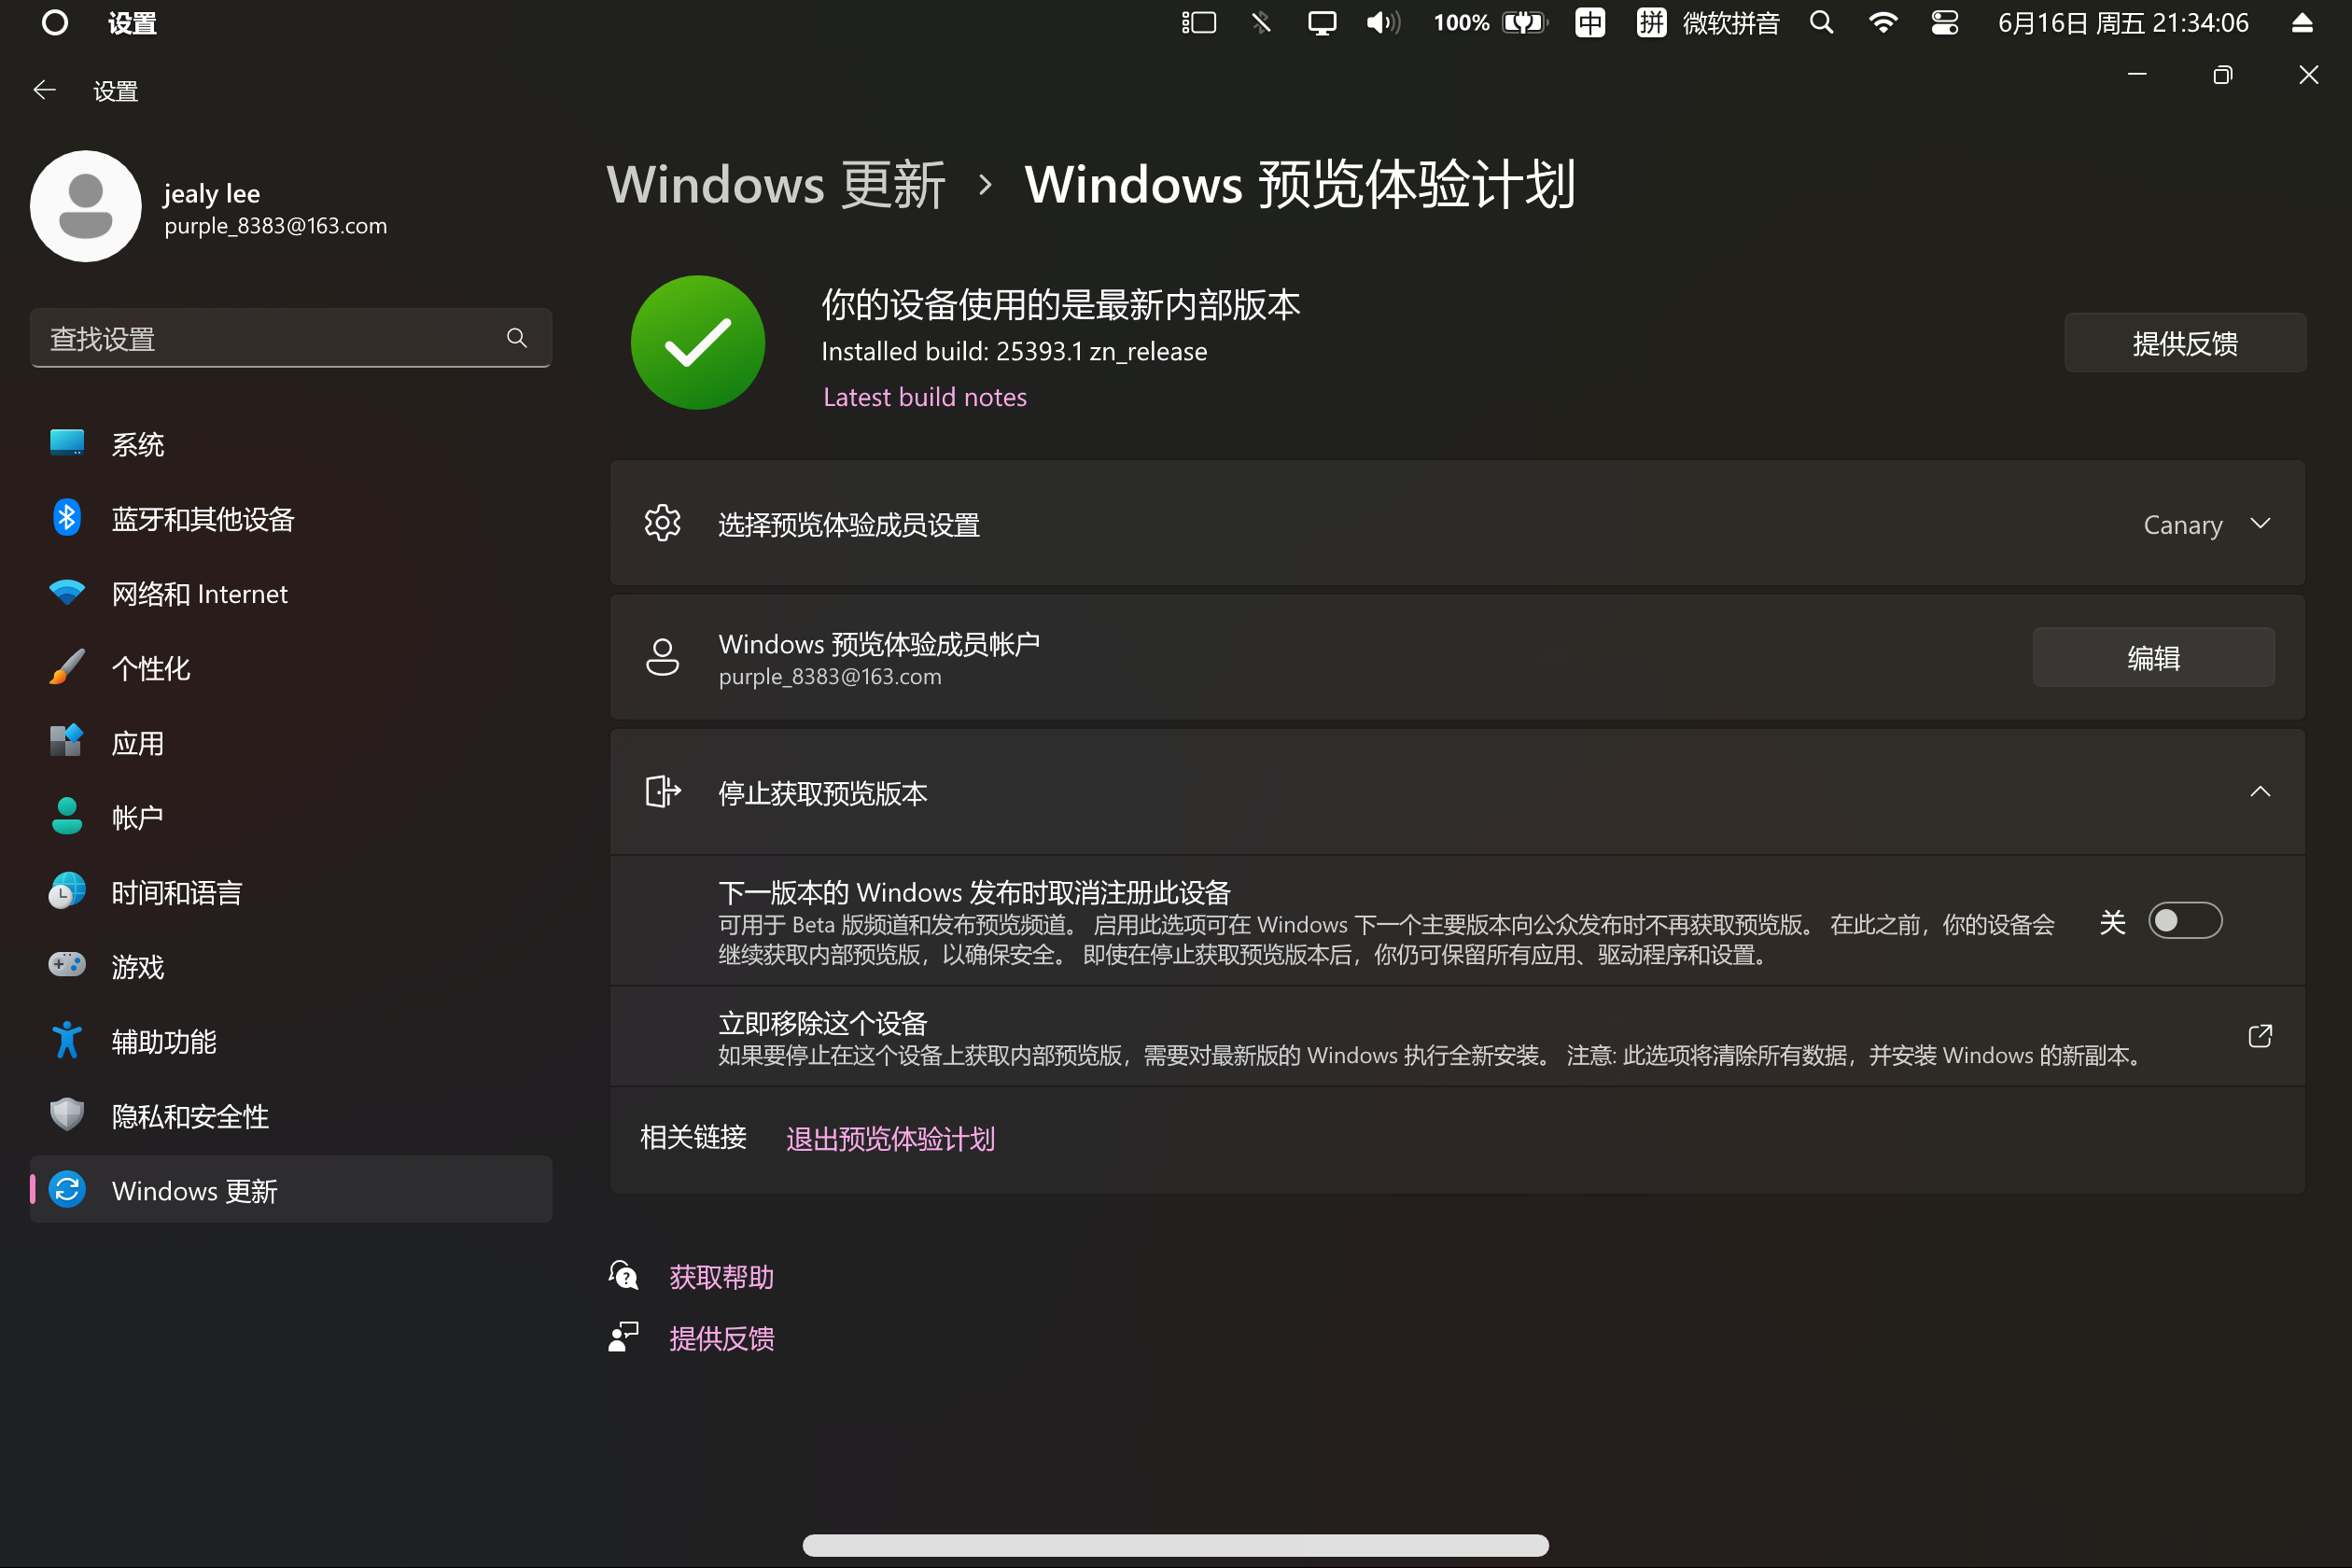2352x1568 pixels.
Task: Click the display icon in the menu bar
Action: (1322, 23)
